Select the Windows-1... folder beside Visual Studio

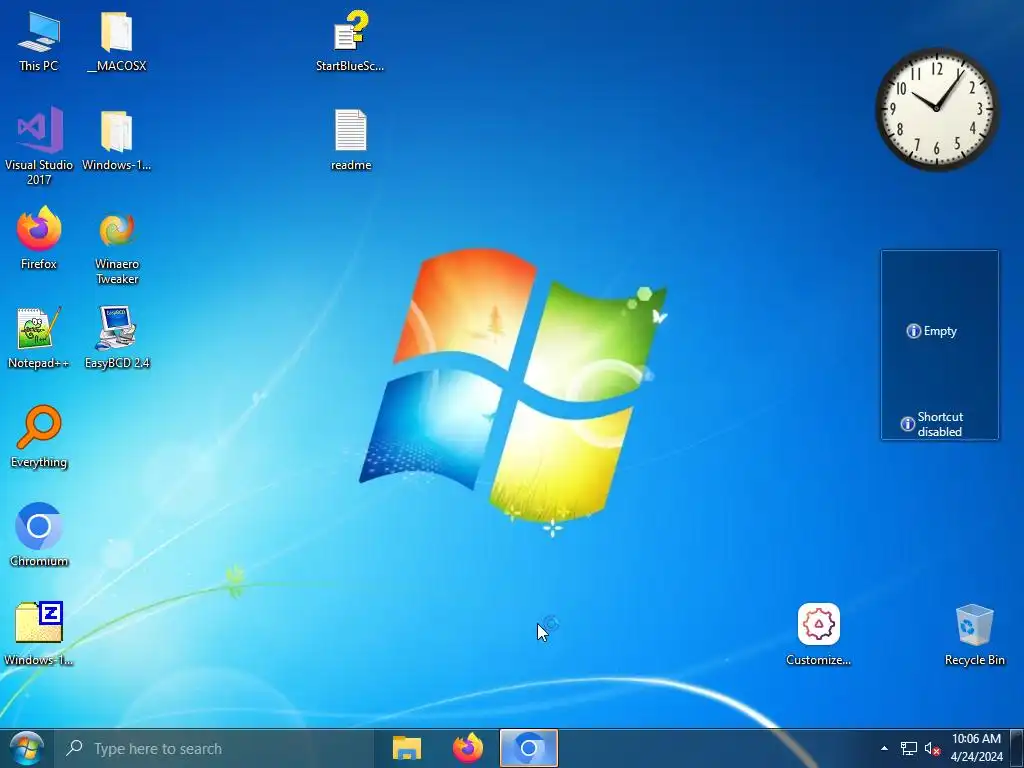click(116, 140)
